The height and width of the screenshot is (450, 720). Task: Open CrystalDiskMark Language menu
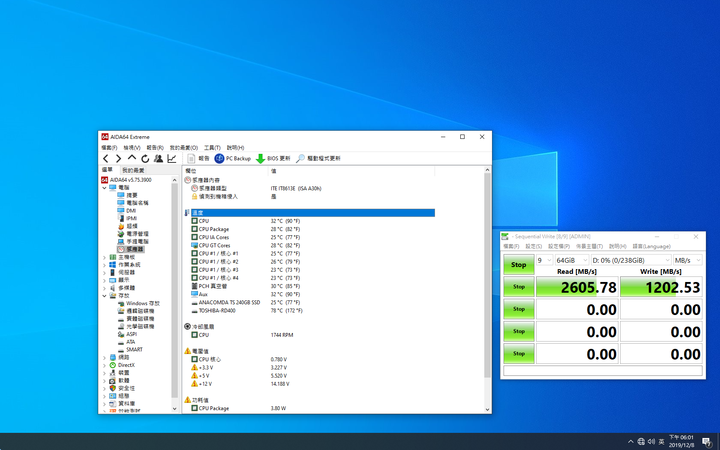[x=652, y=247]
